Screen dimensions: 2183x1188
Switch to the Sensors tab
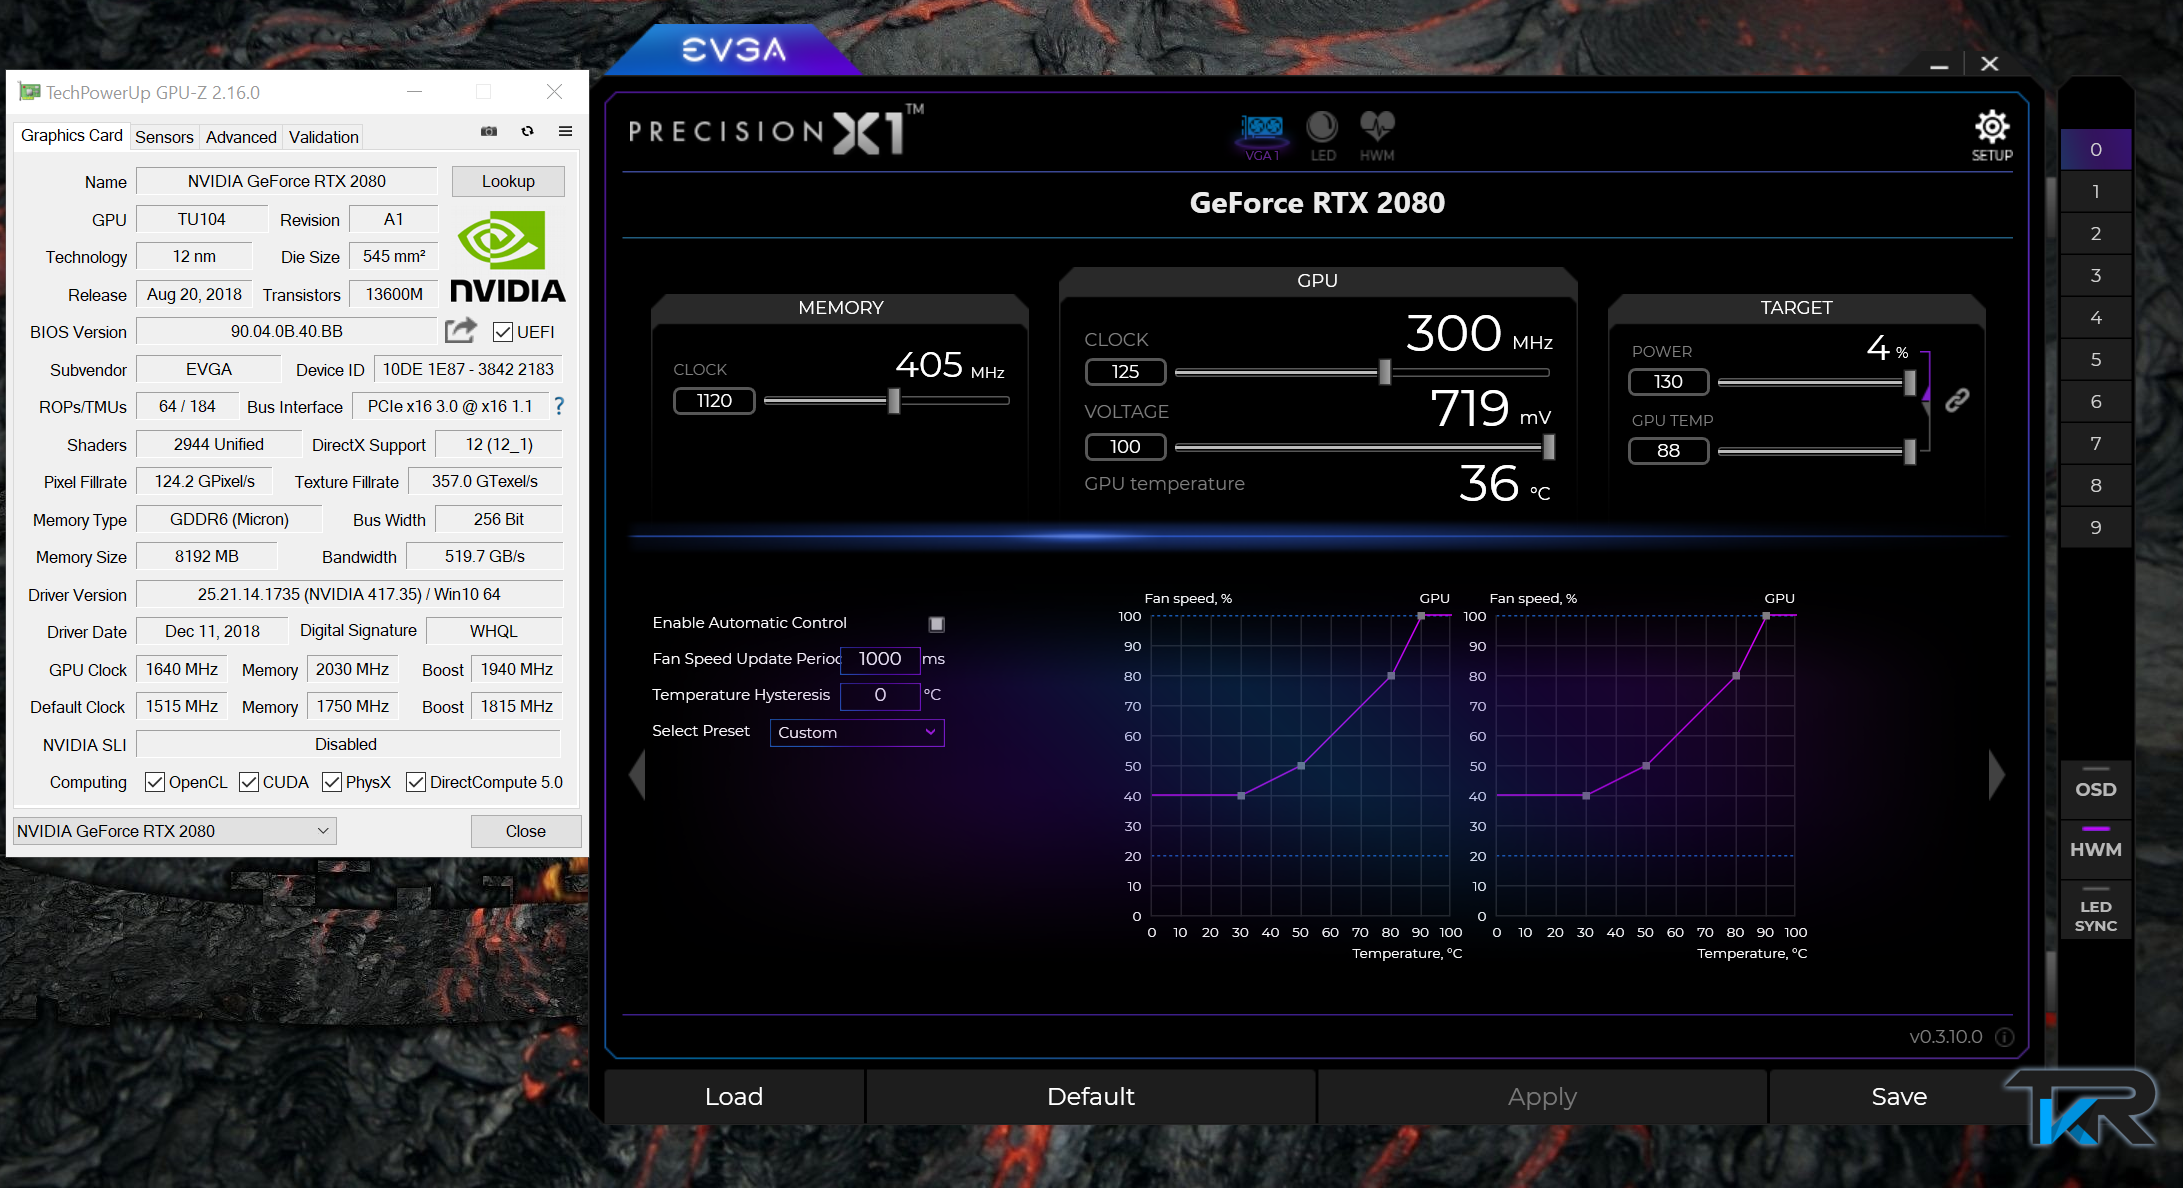tap(164, 137)
